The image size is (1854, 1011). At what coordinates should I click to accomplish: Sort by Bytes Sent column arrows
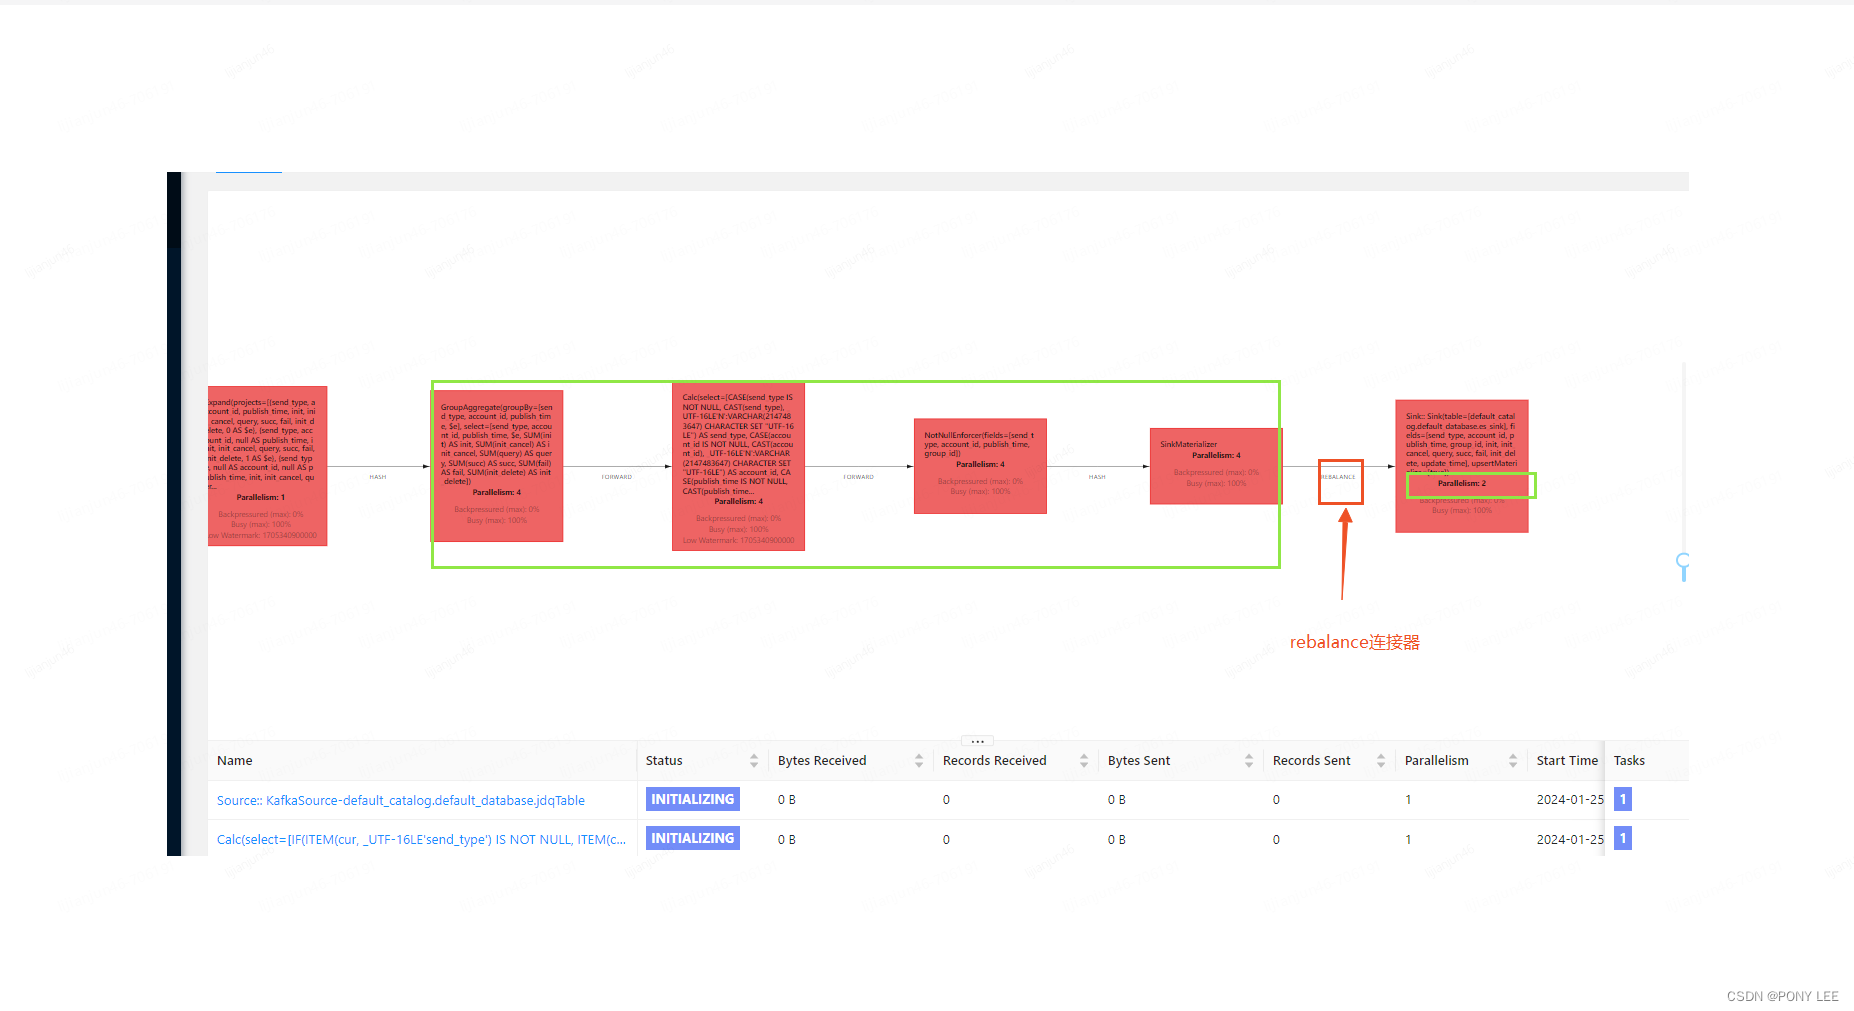(x=1249, y=761)
